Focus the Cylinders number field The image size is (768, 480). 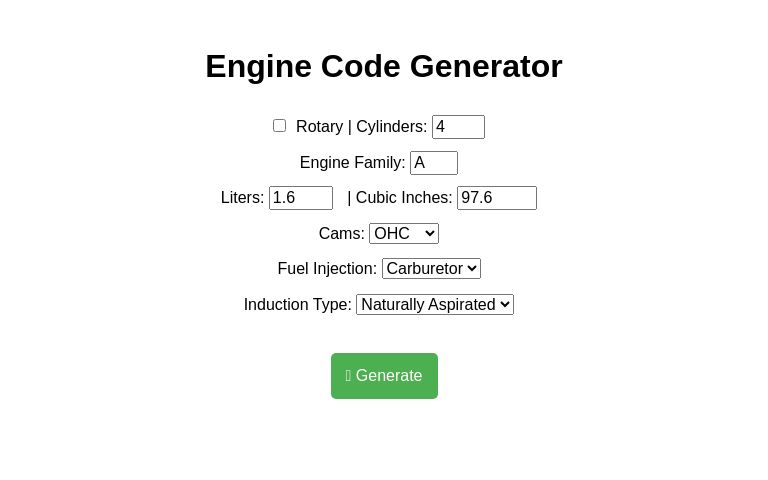pyautogui.click(x=458, y=127)
